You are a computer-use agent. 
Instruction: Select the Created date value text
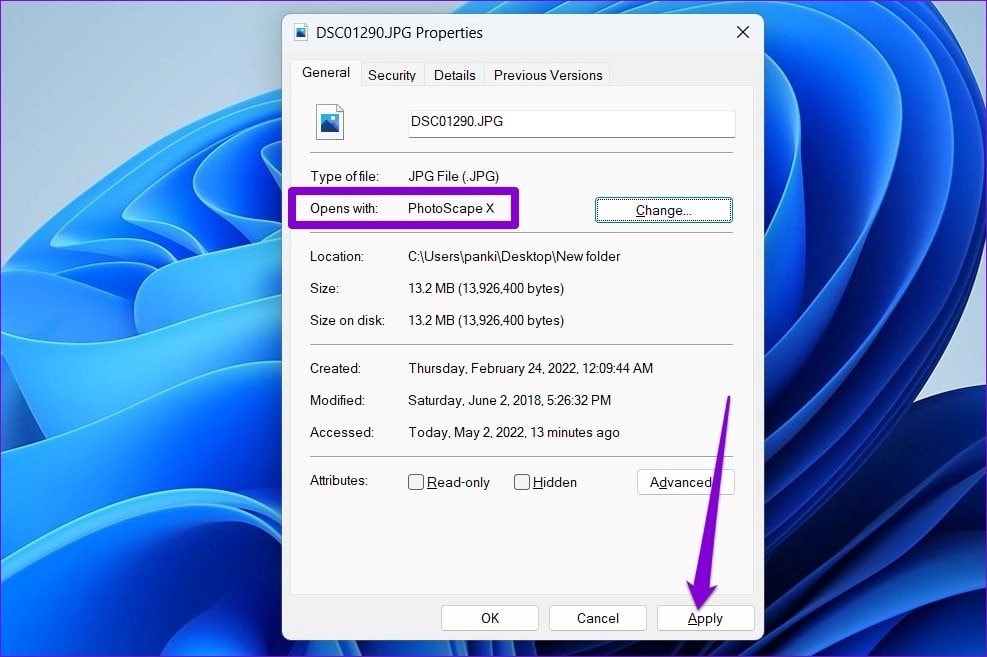[x=530, y=368]
